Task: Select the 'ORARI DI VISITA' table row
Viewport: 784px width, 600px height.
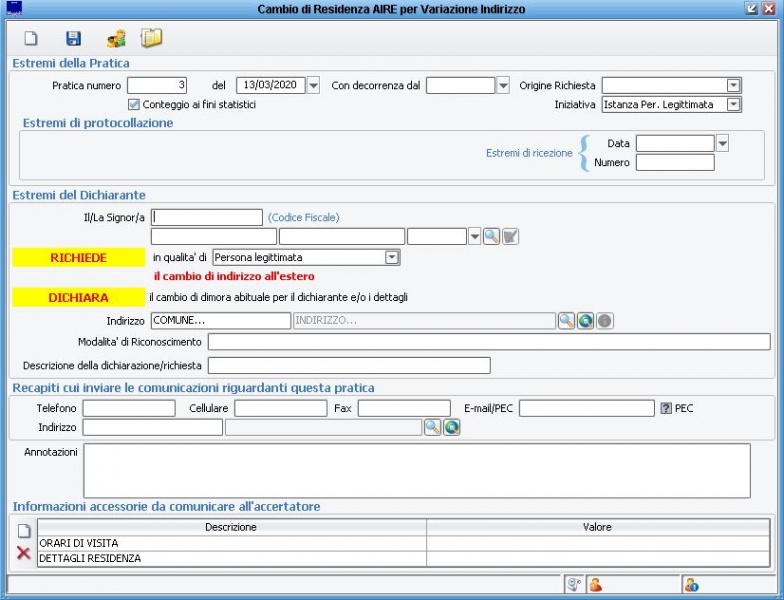Action: coord(231,543)
